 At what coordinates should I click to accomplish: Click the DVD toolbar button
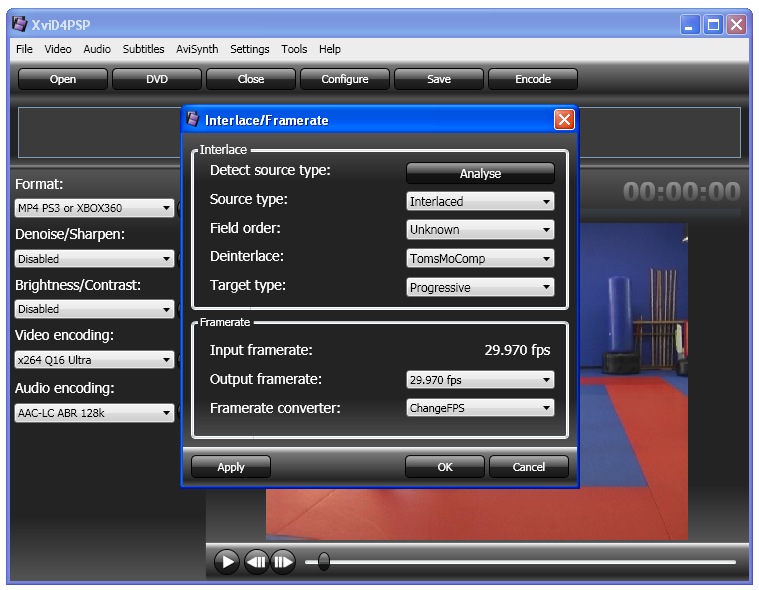(157, 79)
